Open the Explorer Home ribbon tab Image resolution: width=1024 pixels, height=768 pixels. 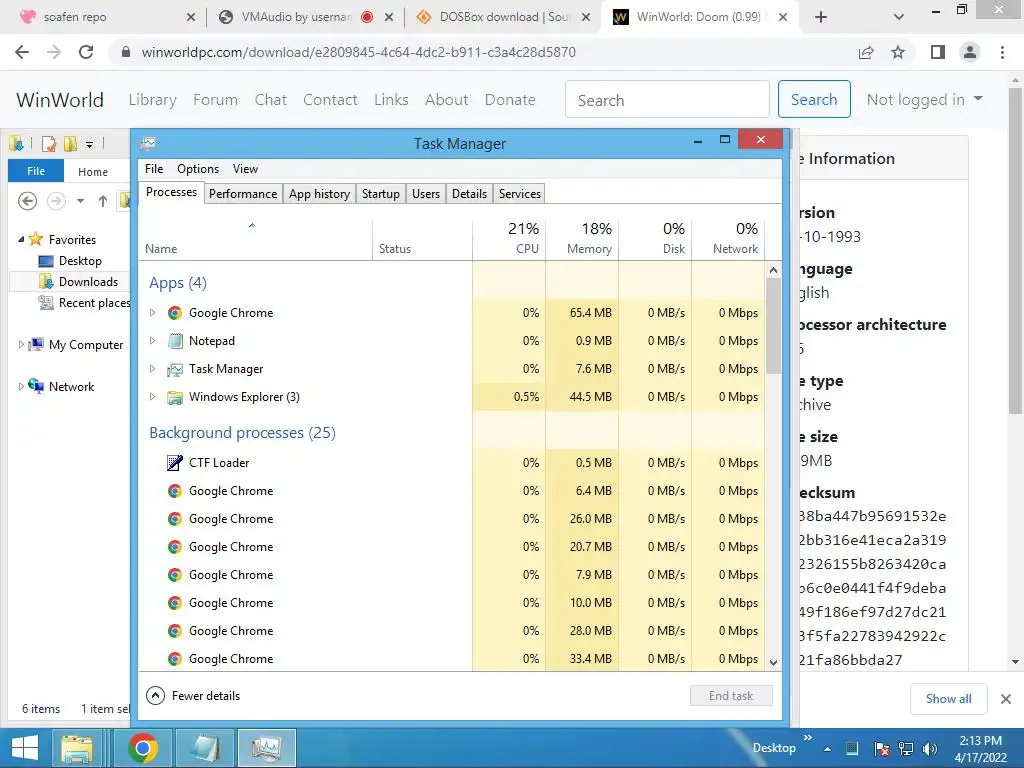pos(93,172)
